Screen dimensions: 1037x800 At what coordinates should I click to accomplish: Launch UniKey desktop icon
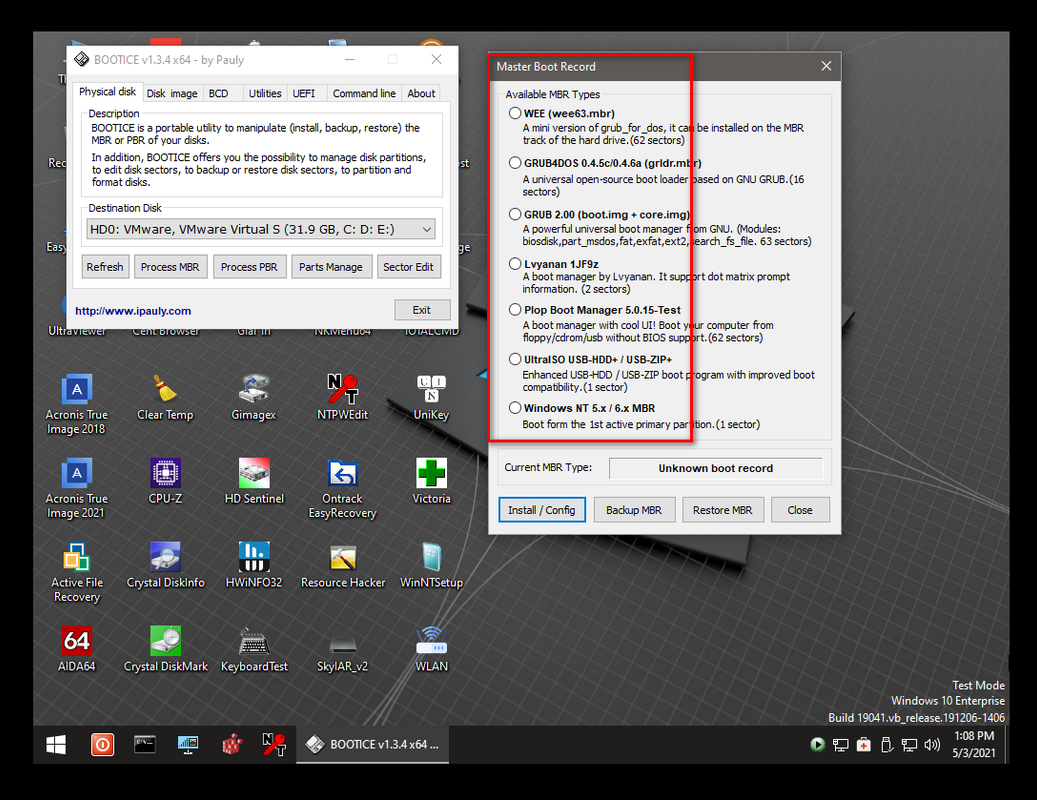(431, 397)
